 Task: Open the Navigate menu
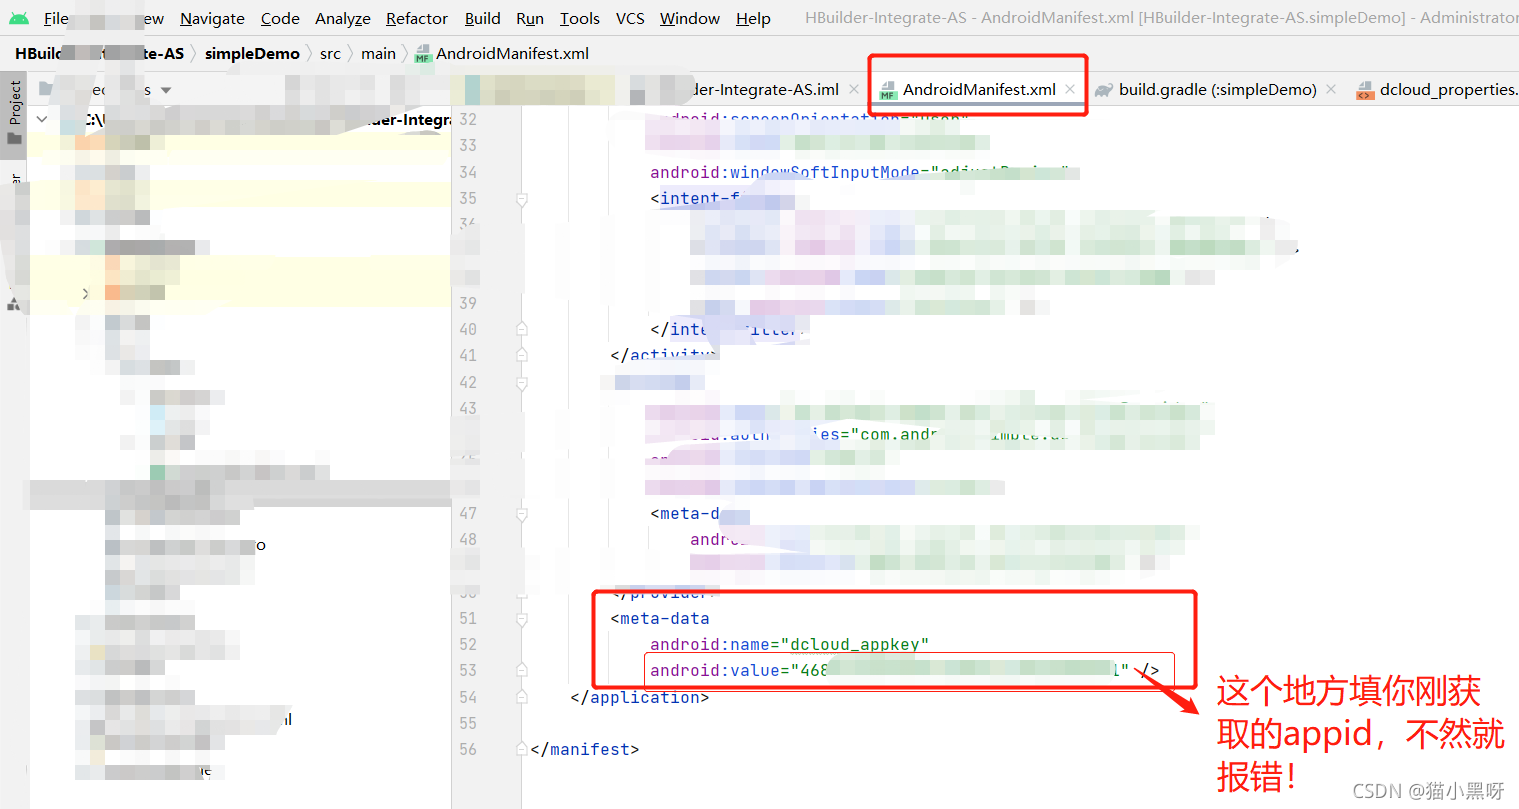point(212,18)
